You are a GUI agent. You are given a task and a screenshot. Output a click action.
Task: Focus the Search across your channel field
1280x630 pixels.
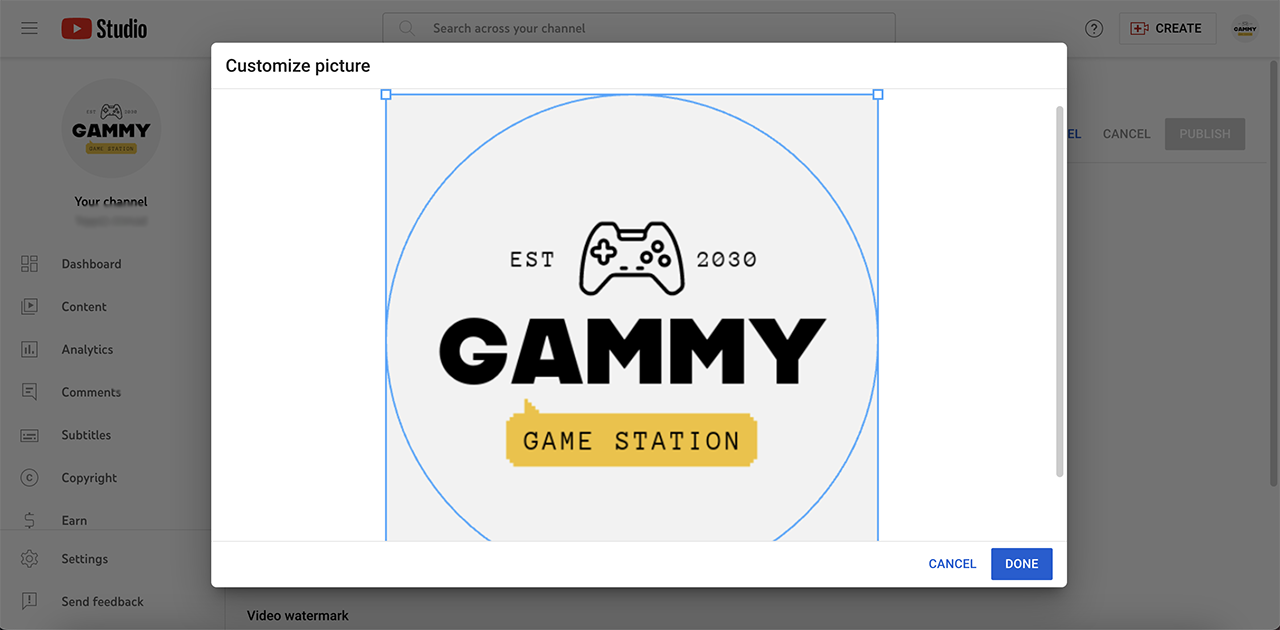click(x=639, y=28)
